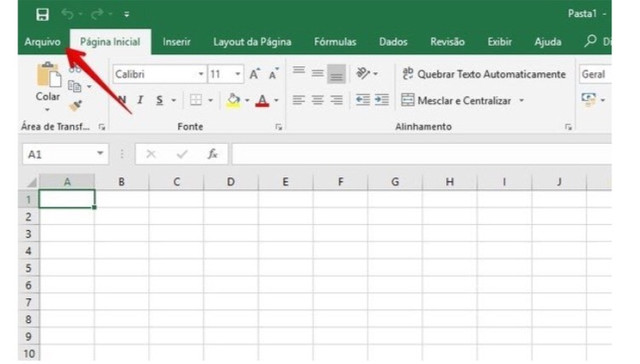
Task: Toggle align text left
Action: 299,100
